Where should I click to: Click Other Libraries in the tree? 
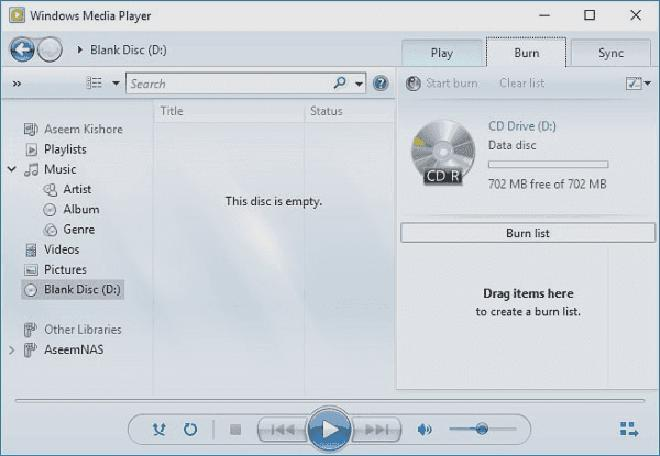click(82, 329)
